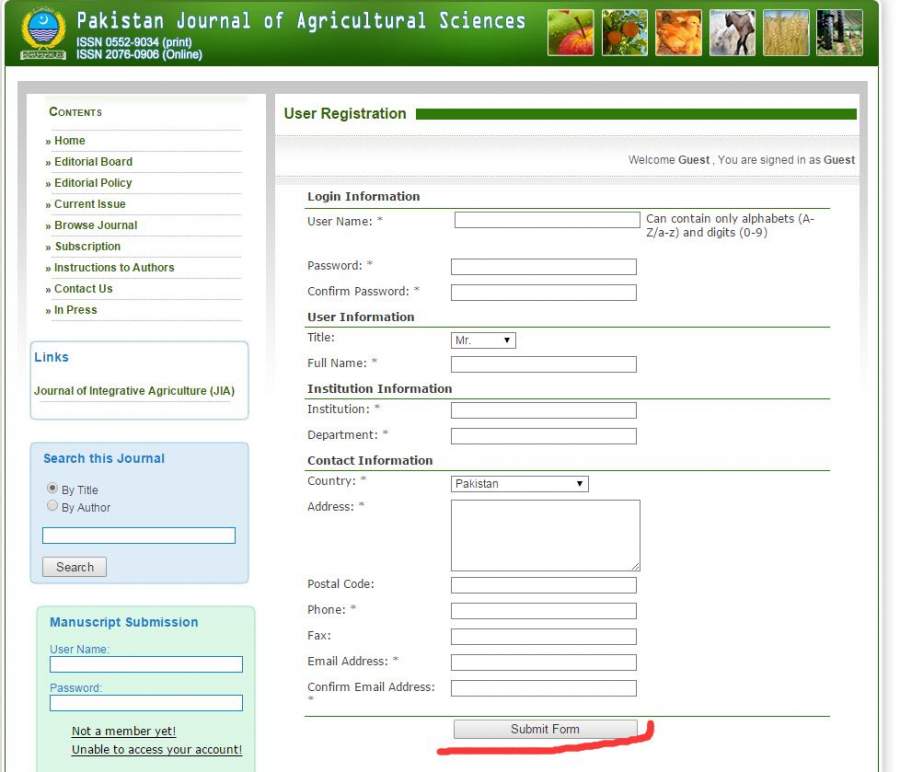Open Instructions to Authors
Image resolution: width=900 pixels, height=772 pixels.
114,268
